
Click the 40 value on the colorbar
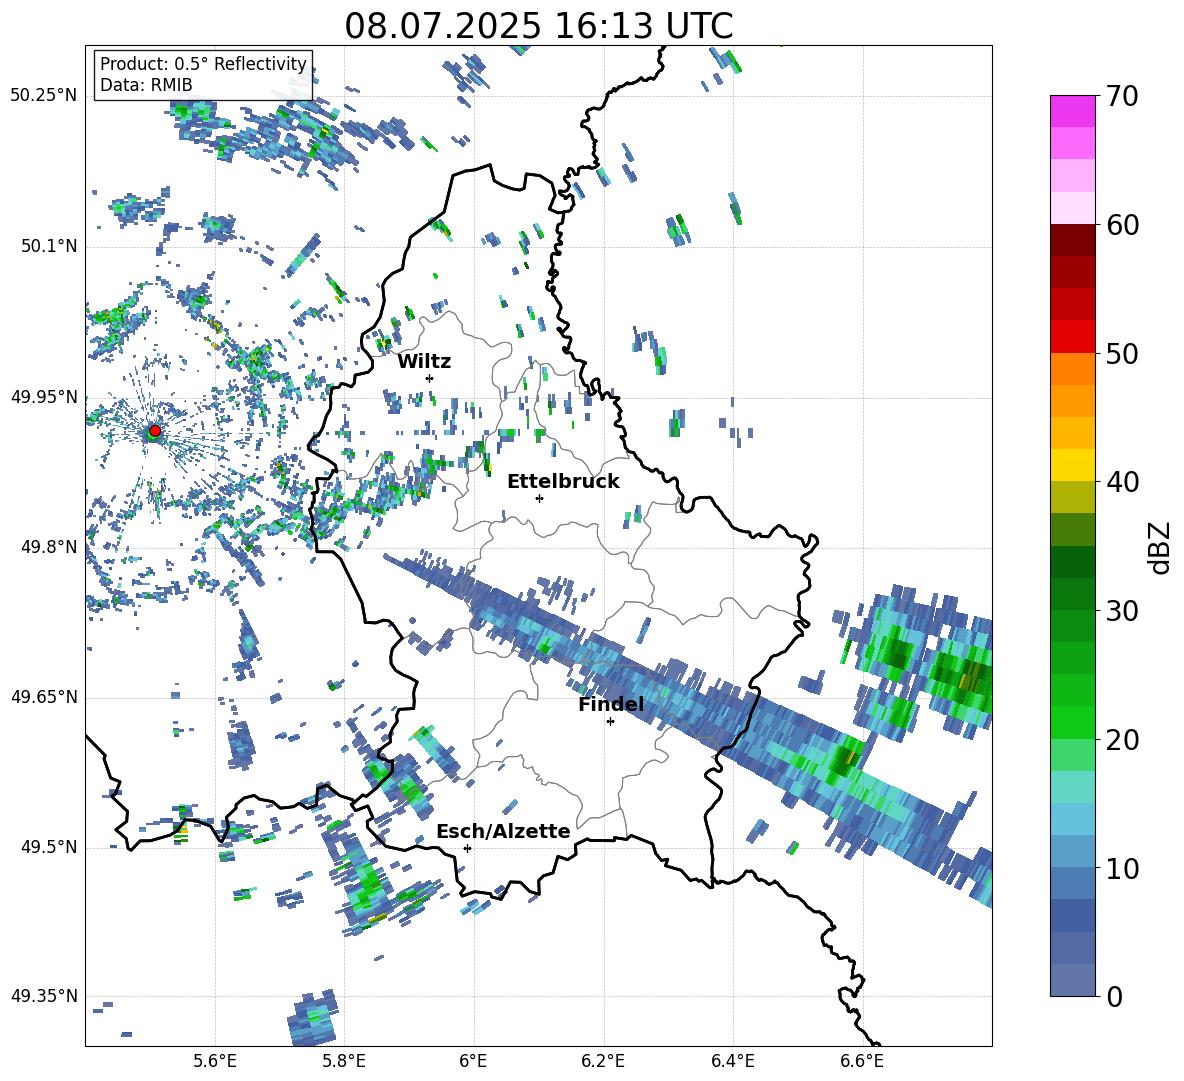1121,482
